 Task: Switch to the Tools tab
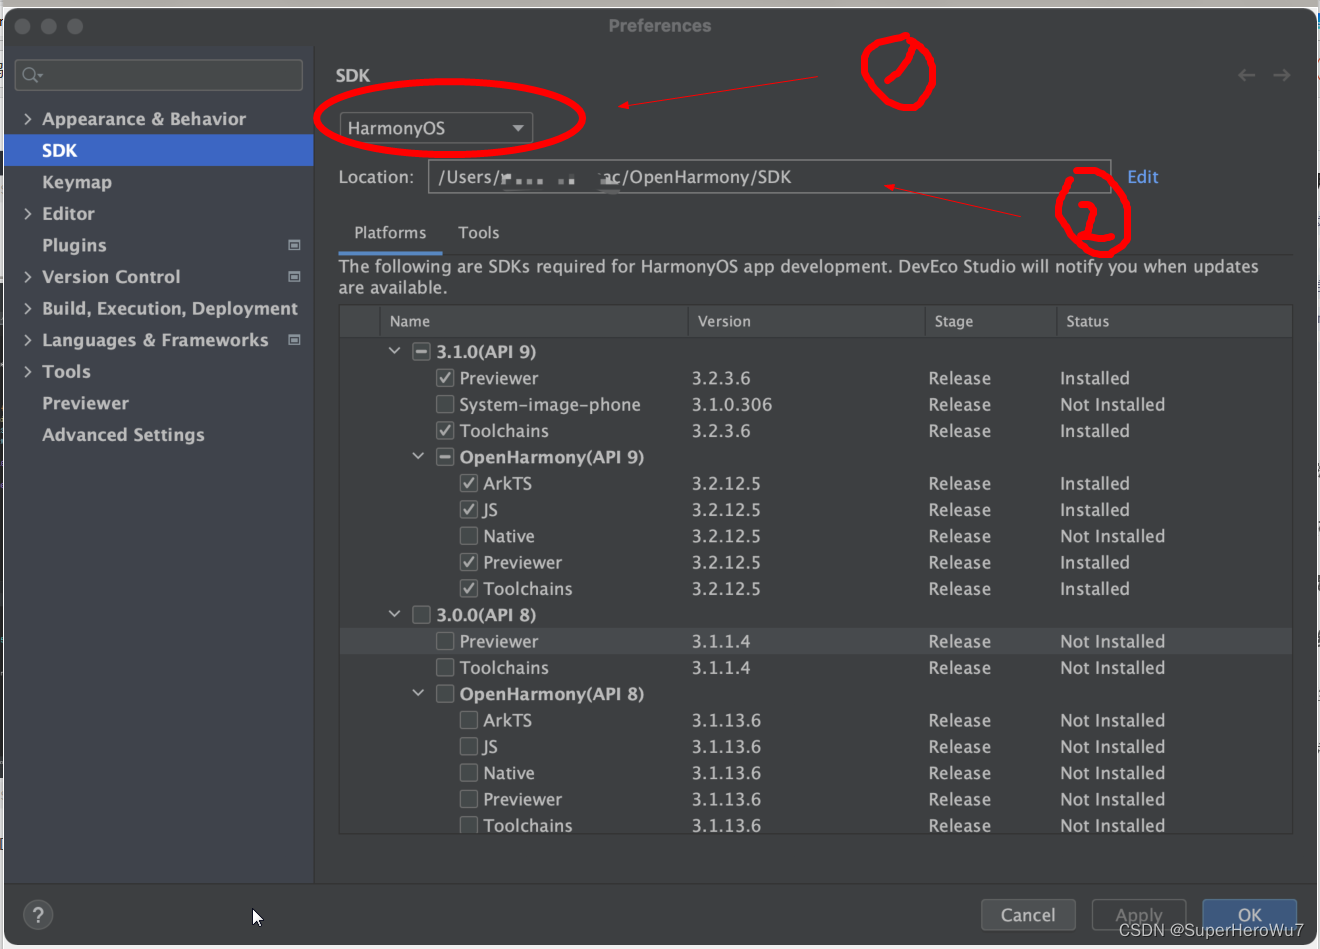(478, 233)
